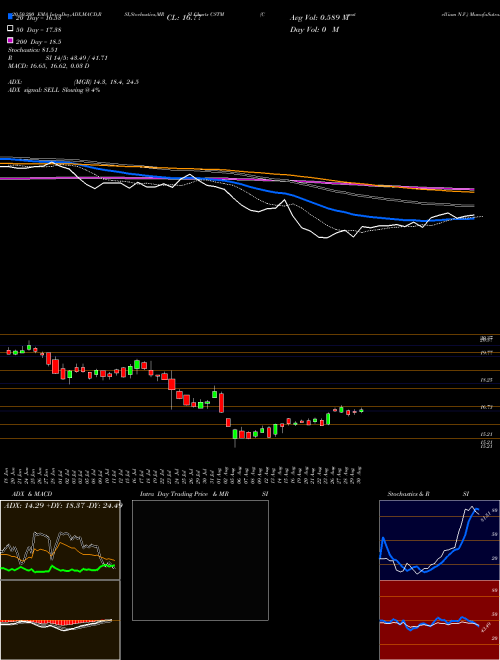Open the empty Intra Day Trading Price panel
Screen dimensions: 500x660
200,560
